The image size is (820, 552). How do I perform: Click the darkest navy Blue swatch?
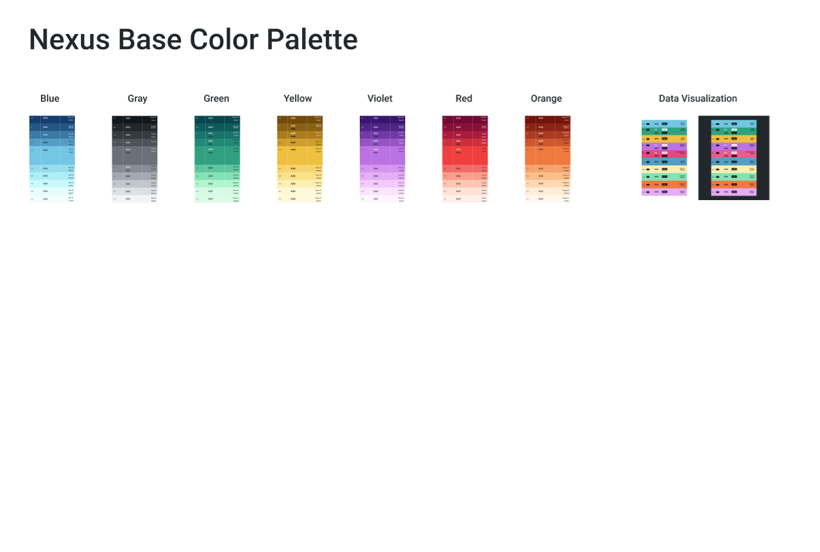pos(52,119)
